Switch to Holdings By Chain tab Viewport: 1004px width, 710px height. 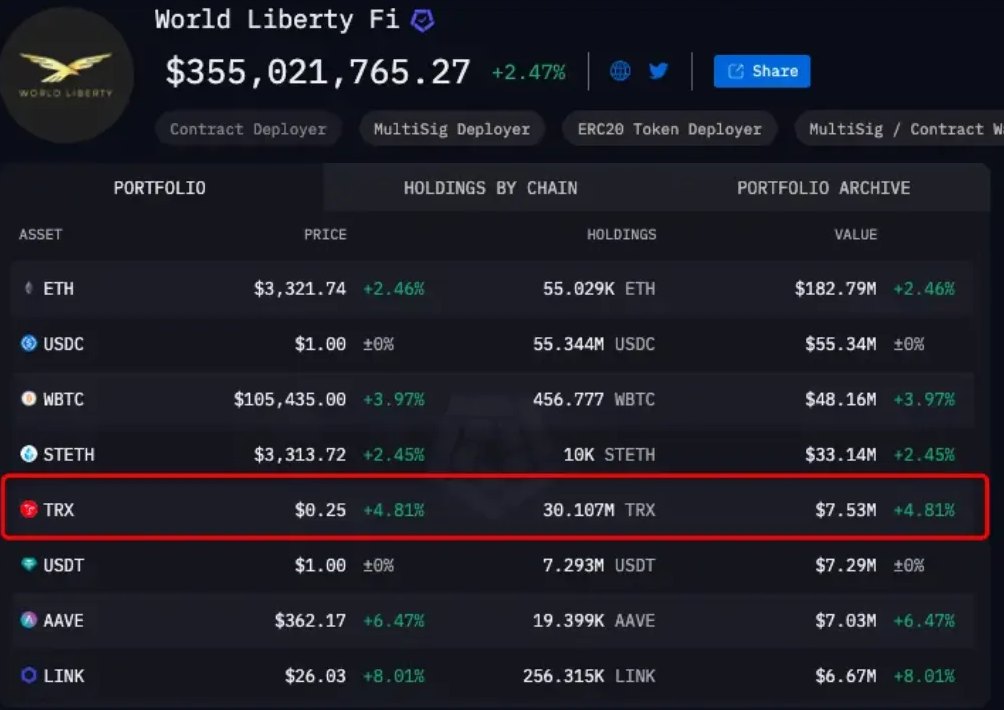point(490,188)
